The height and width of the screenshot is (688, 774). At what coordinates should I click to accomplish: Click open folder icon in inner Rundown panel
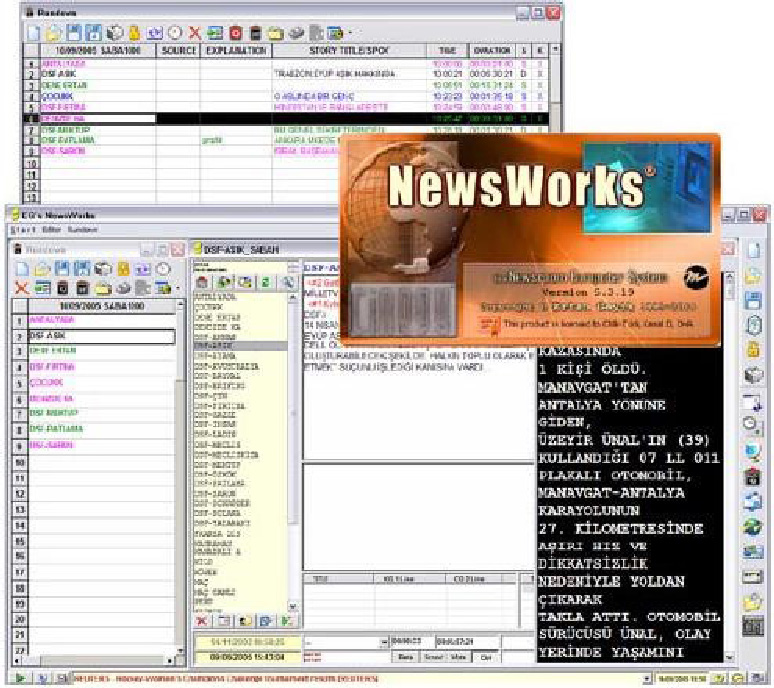tap(42, 269)
